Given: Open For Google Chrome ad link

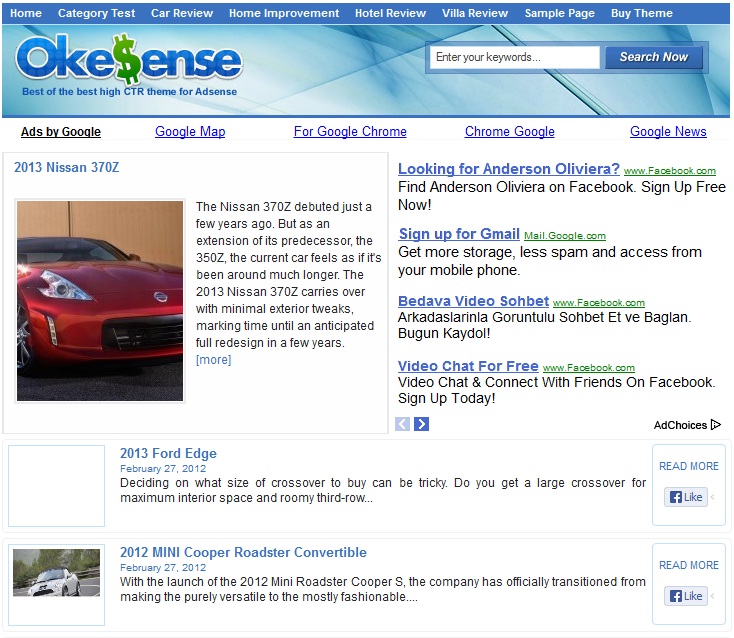Looking at the screenshot, I should tap(350, 132).
